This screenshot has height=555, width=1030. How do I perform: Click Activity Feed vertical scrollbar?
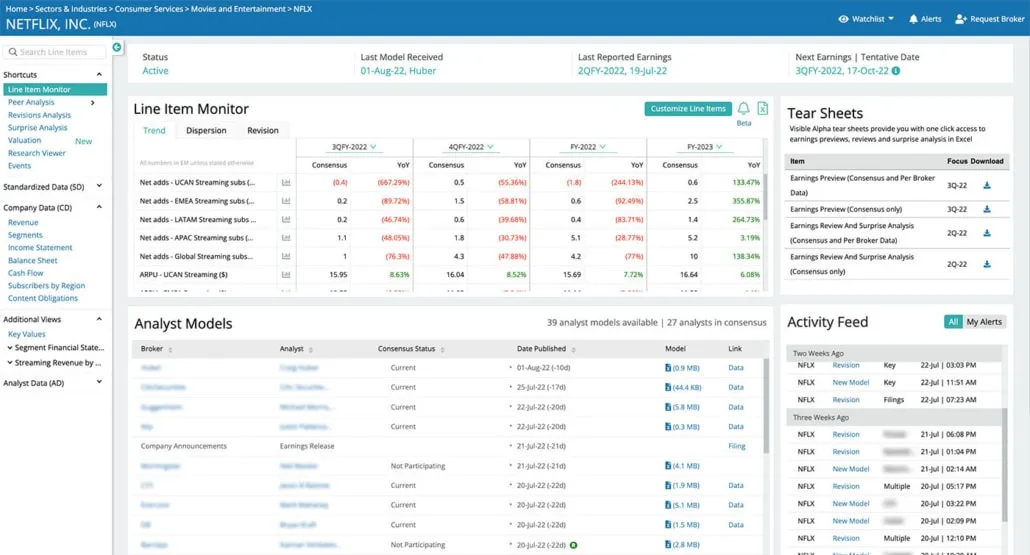point(1003,465)
